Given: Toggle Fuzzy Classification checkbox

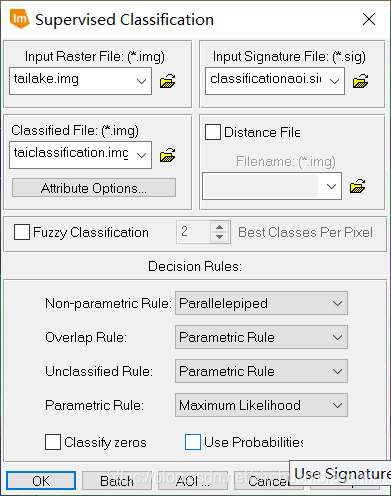Looking at the screenshot, I should [22, 232].
